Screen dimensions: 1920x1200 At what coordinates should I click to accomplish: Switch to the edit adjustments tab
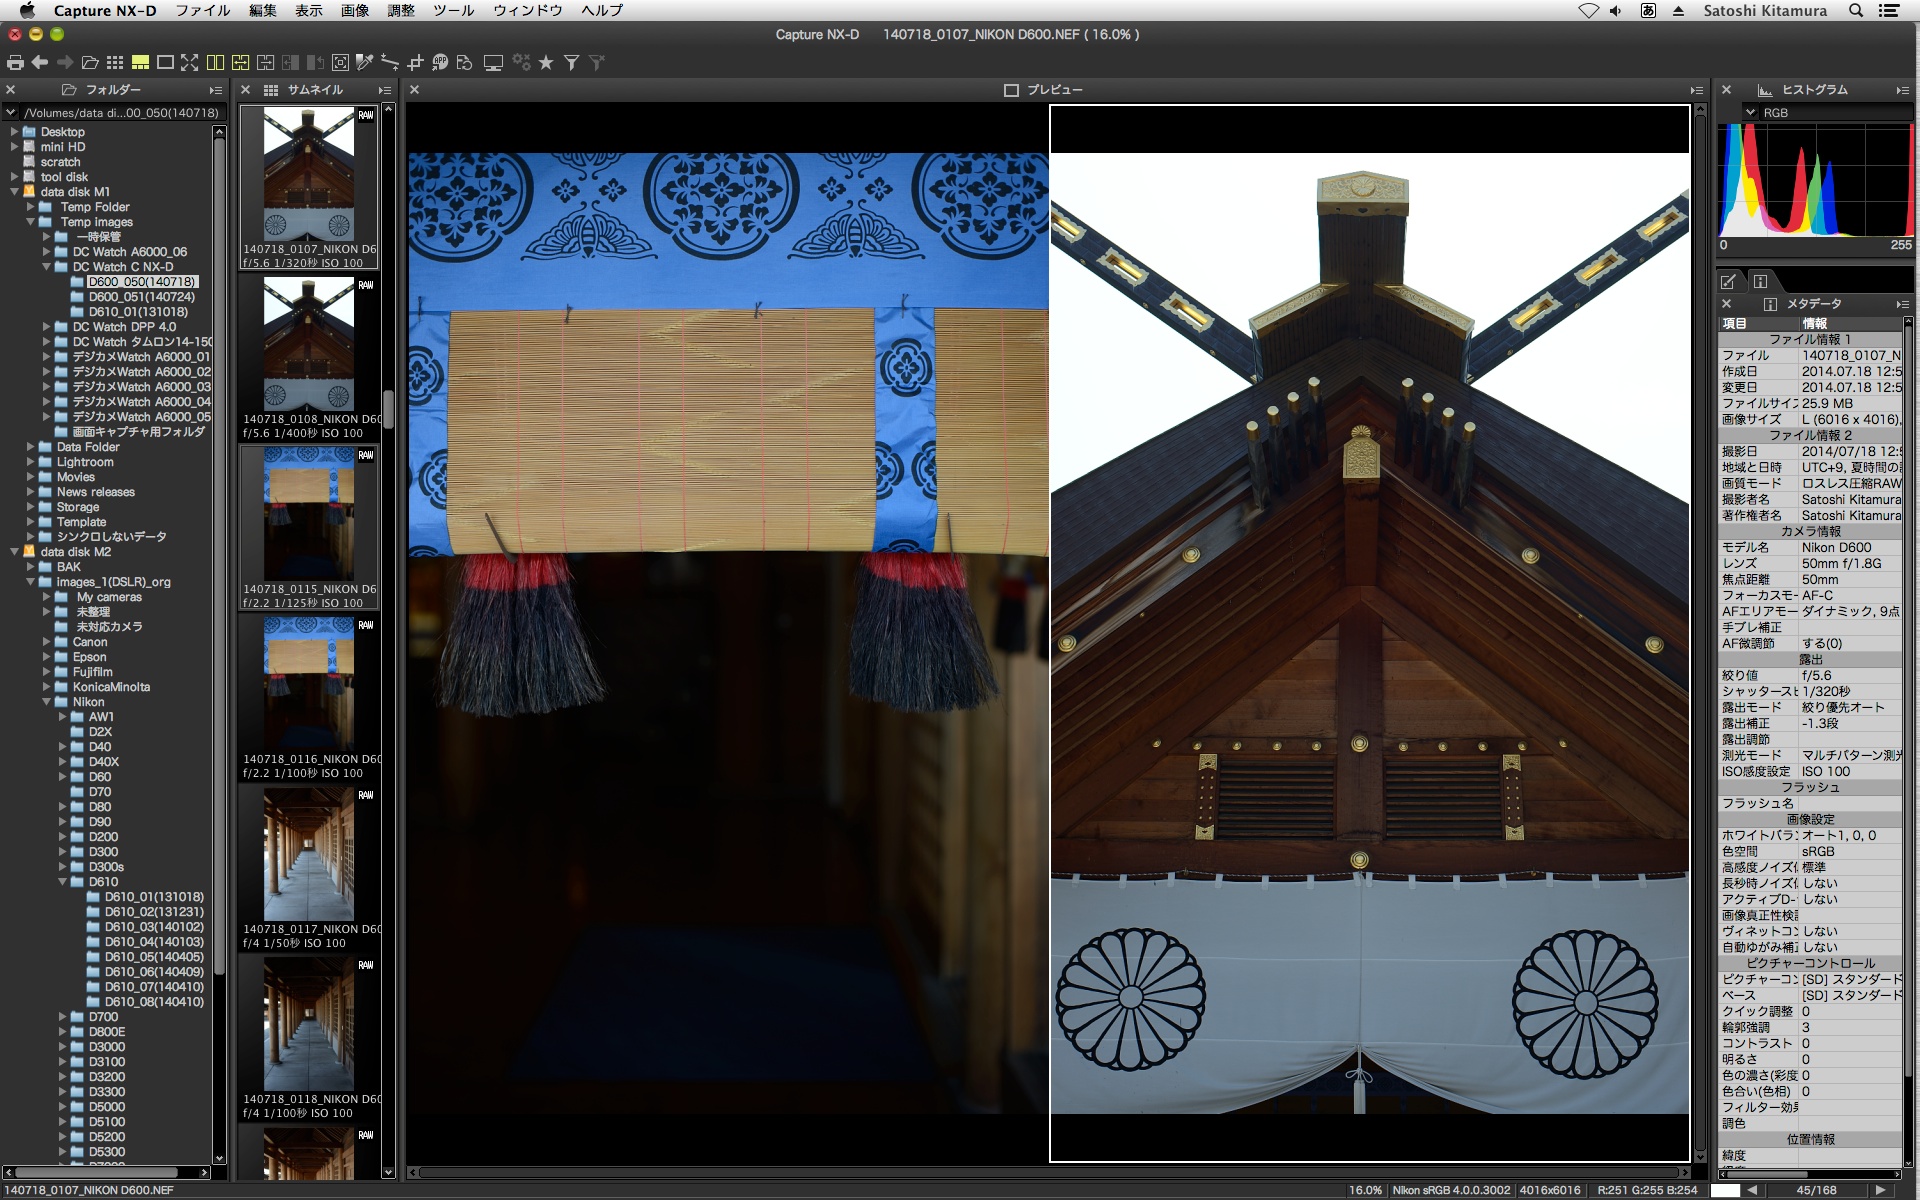[1728, 281]
